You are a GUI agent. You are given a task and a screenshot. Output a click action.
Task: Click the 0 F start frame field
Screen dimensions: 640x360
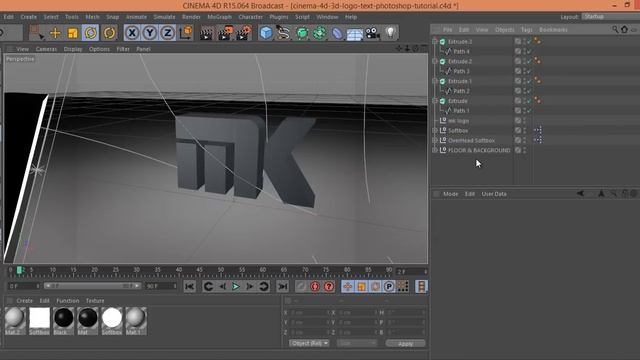coord(24,287)
